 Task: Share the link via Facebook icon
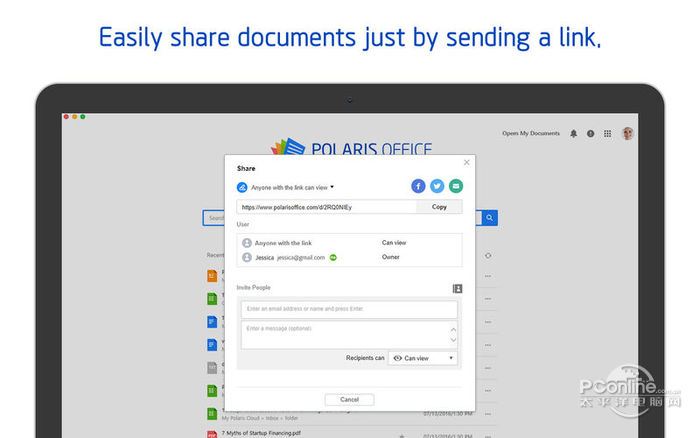(418, 186)
